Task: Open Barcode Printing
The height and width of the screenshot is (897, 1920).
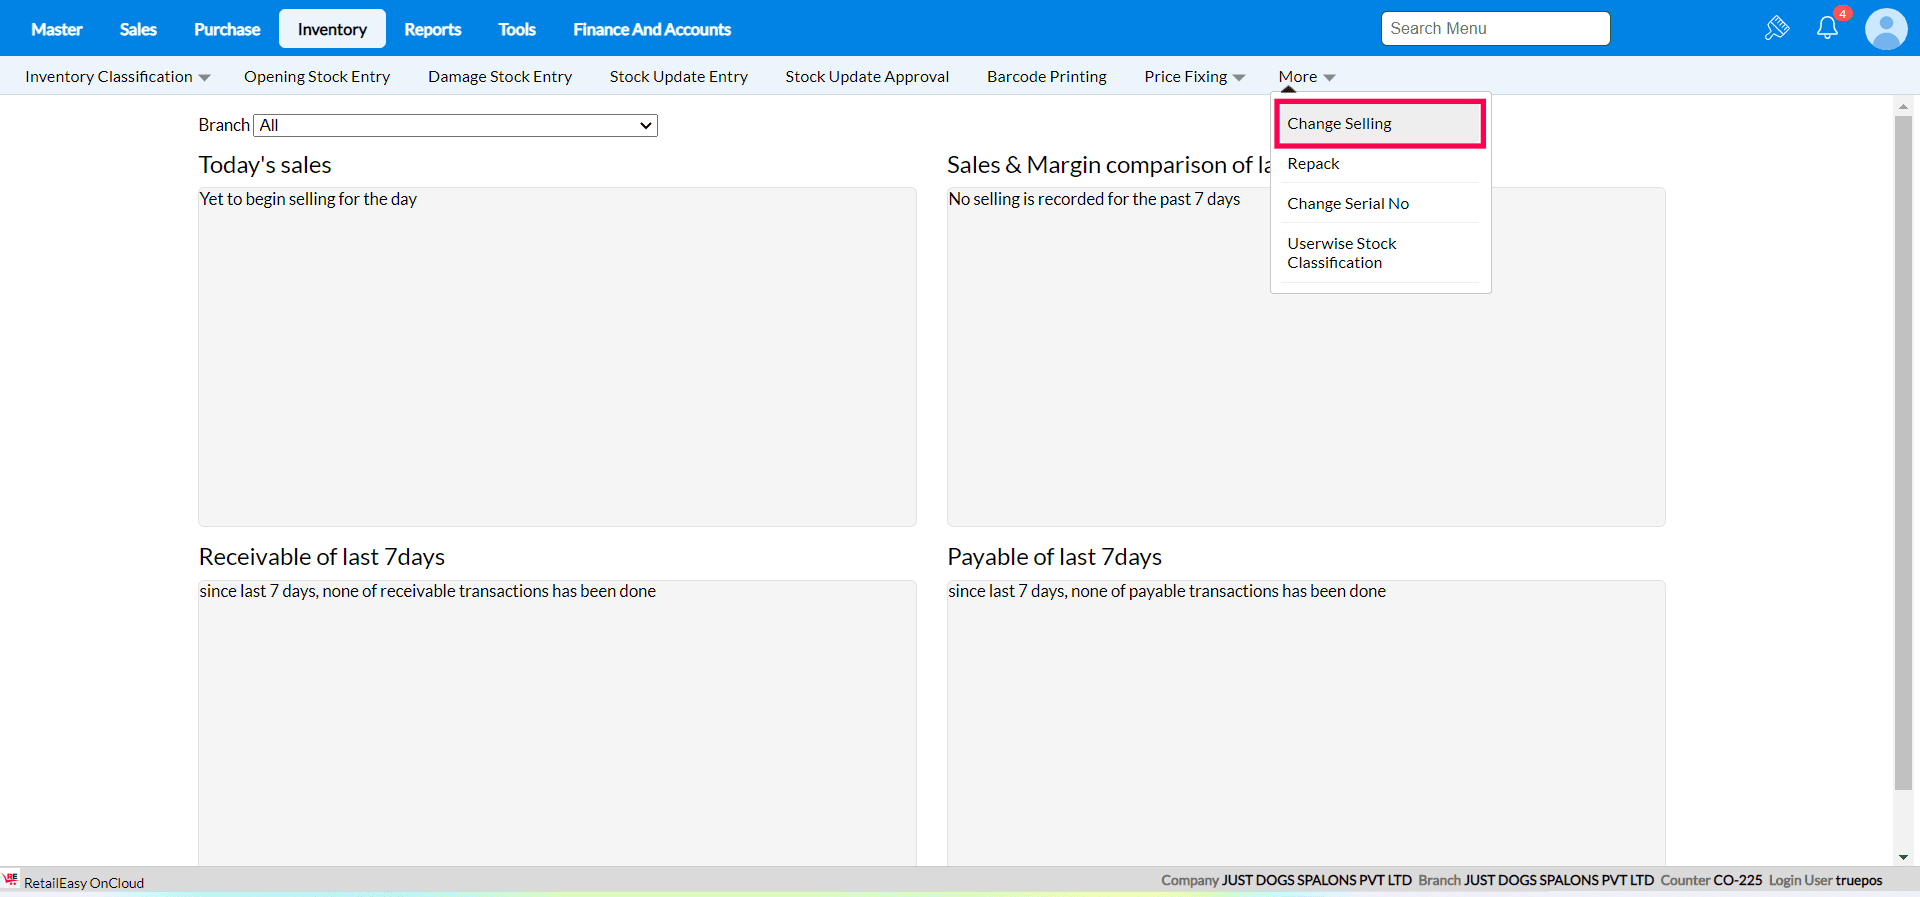Action: (1047, 77)
